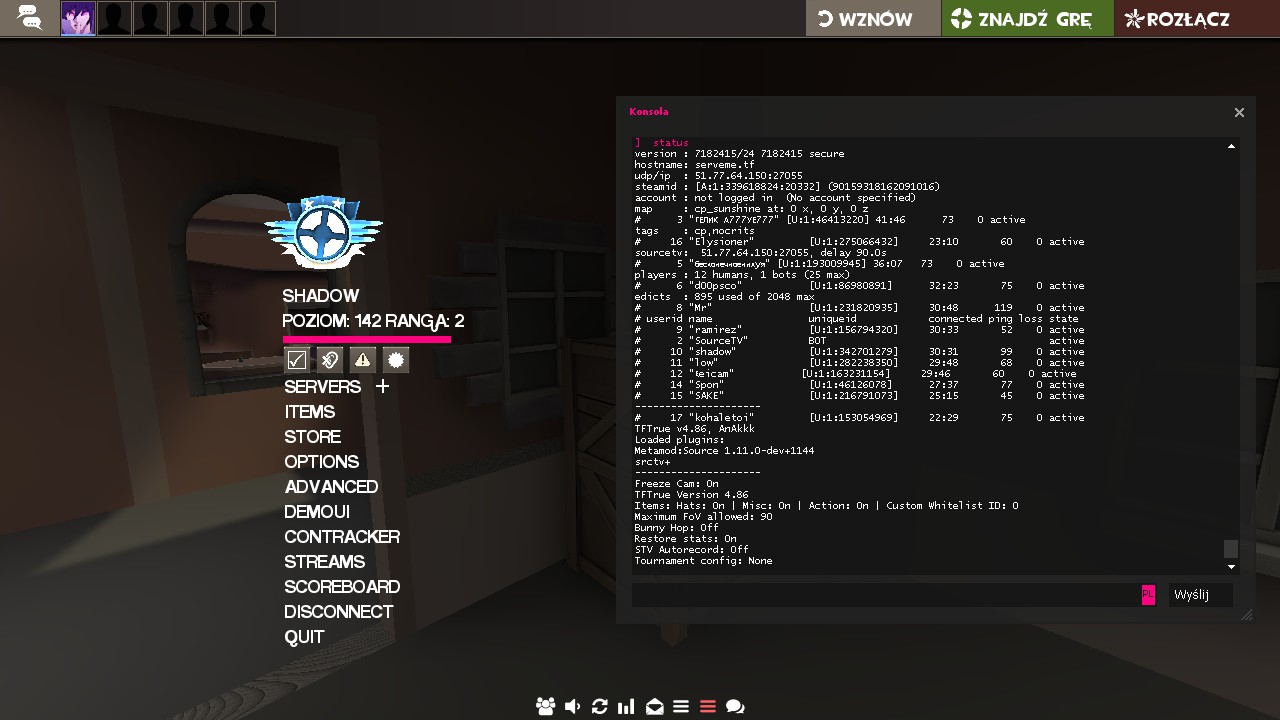The image size is (1280, 720).
Task: Click the spiky badge icon button
Action: click(395, 360)
